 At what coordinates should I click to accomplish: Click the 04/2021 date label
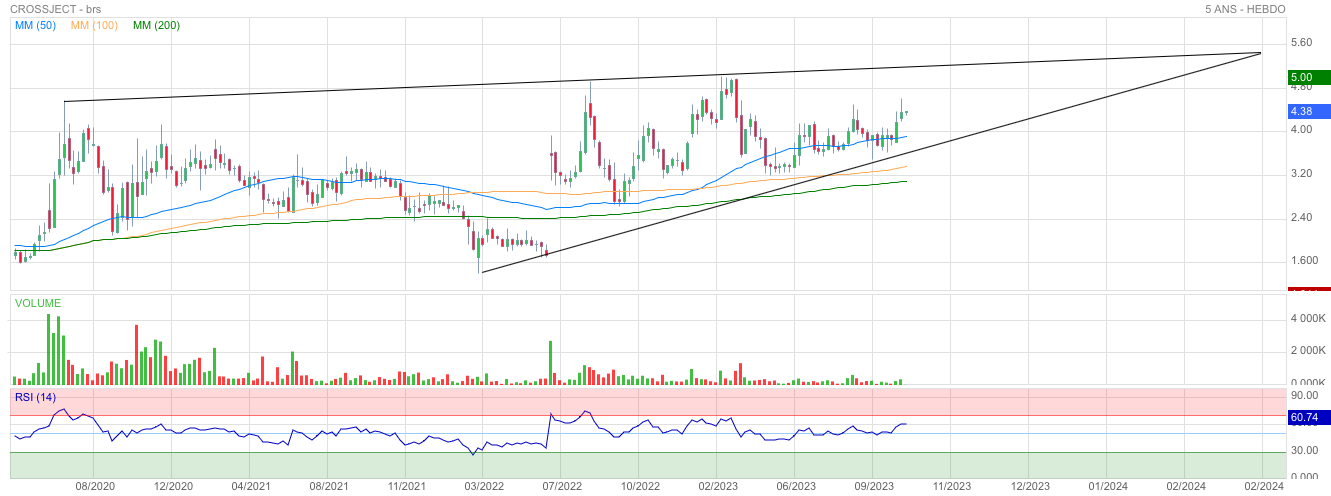pyautogui.click(x=250, y=486)
